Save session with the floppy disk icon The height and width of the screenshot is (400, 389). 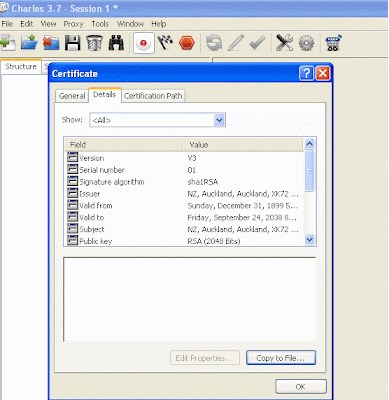pos(72,43)
